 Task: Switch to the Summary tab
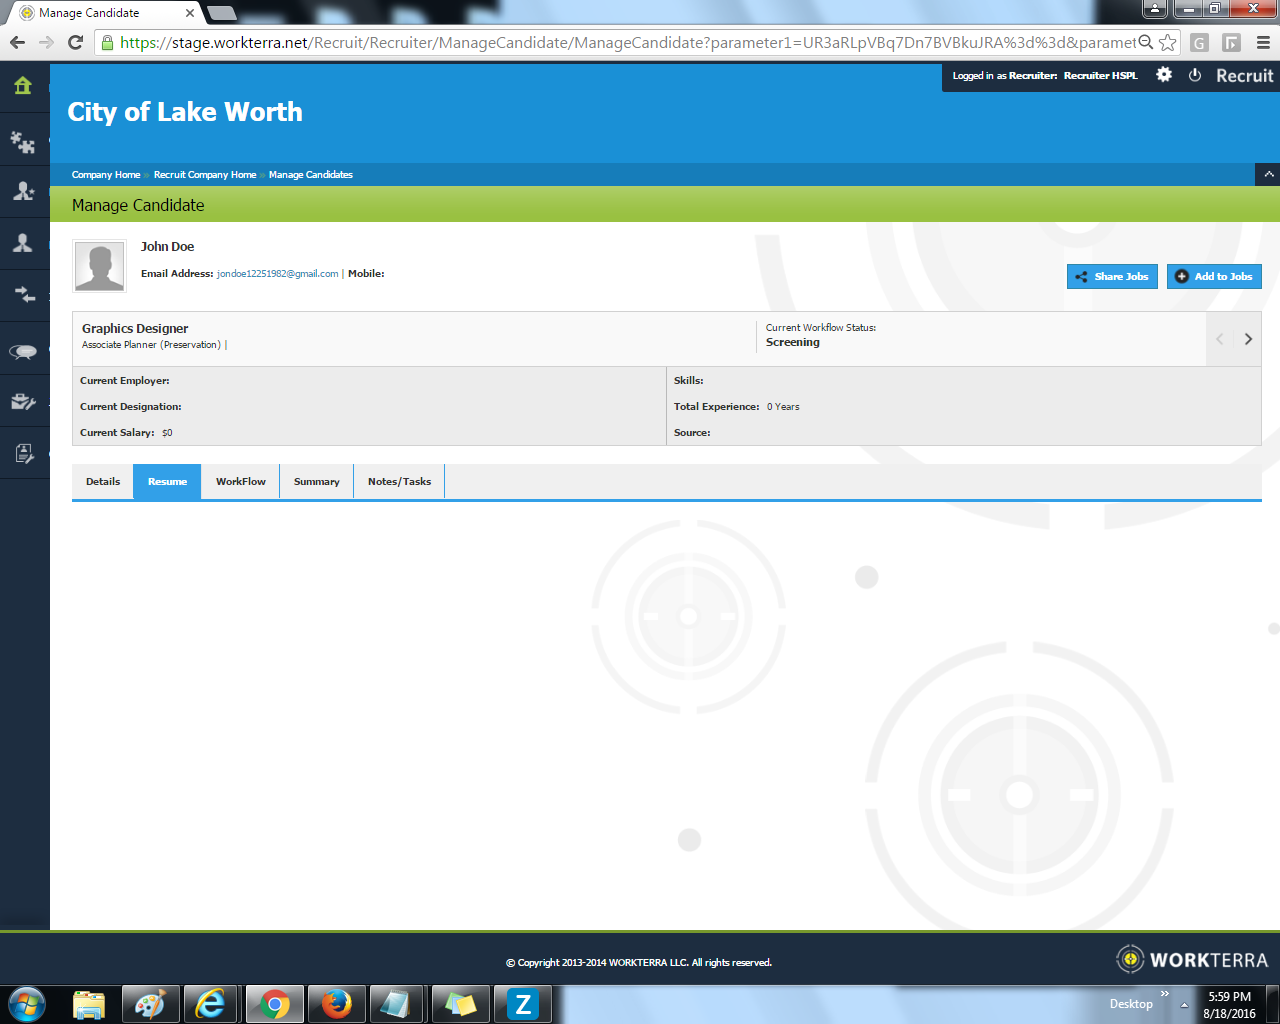pyautogui.click(x=315, y=481)
